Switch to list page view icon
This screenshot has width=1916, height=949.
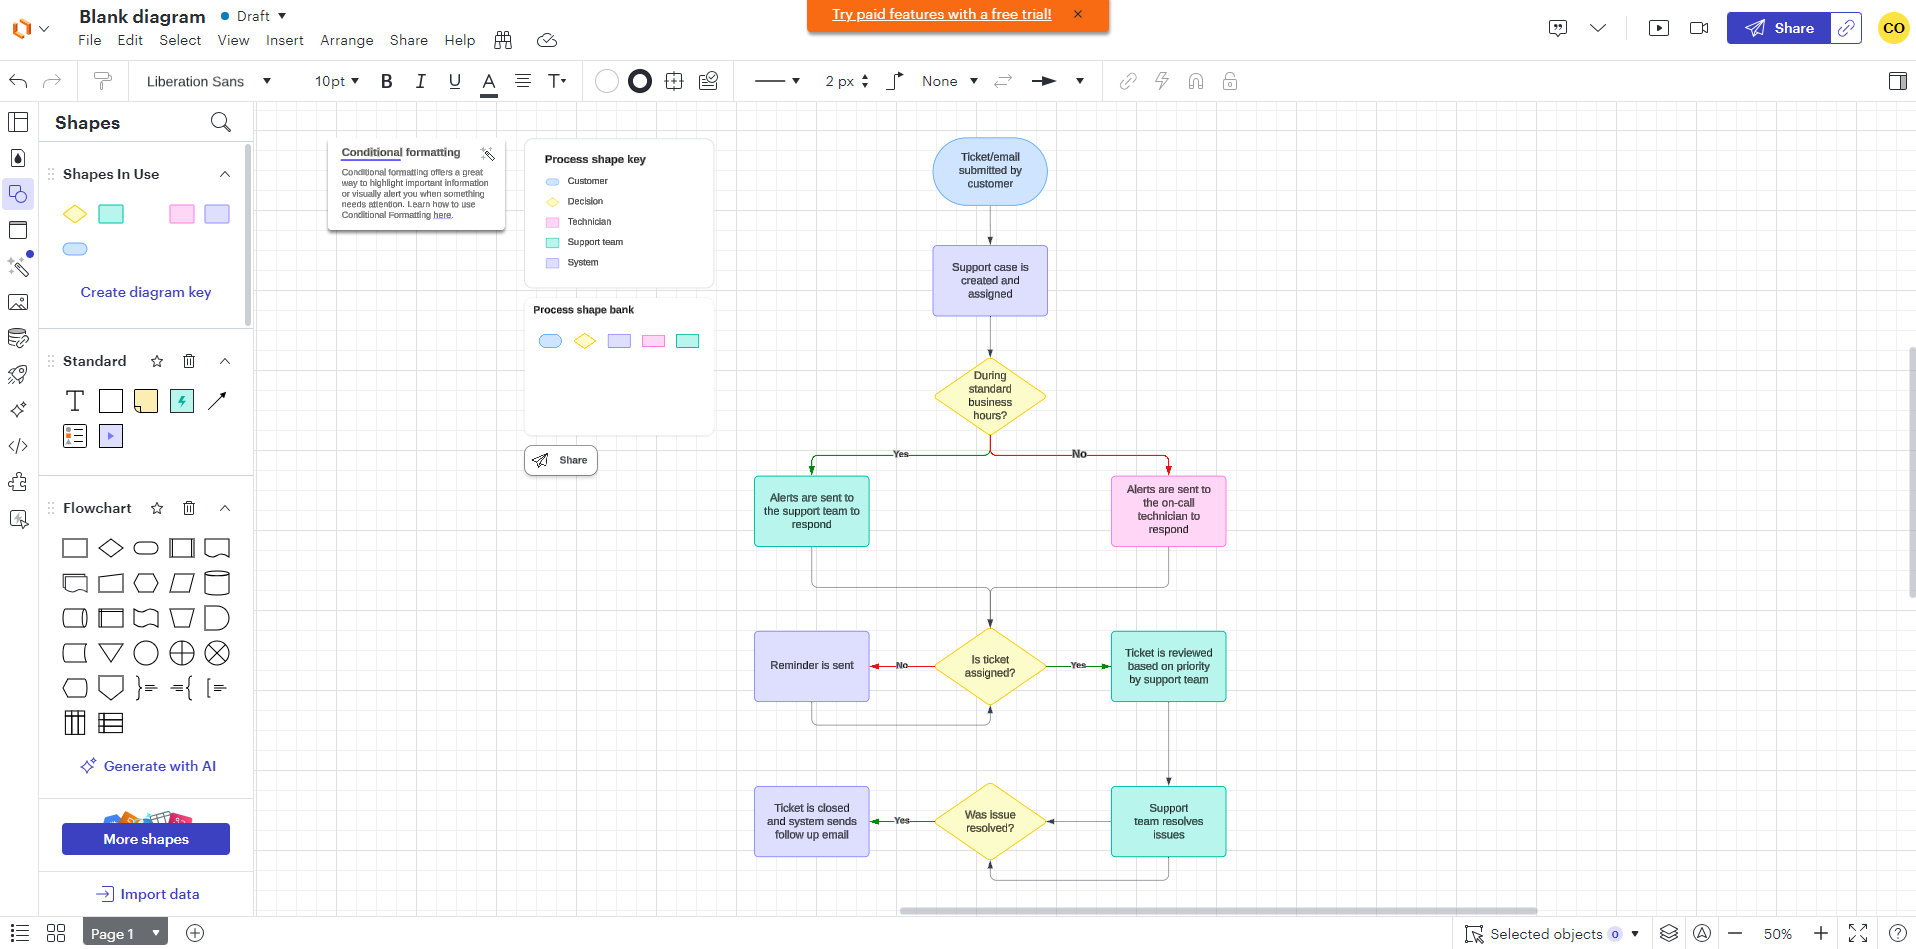(20, 933)
